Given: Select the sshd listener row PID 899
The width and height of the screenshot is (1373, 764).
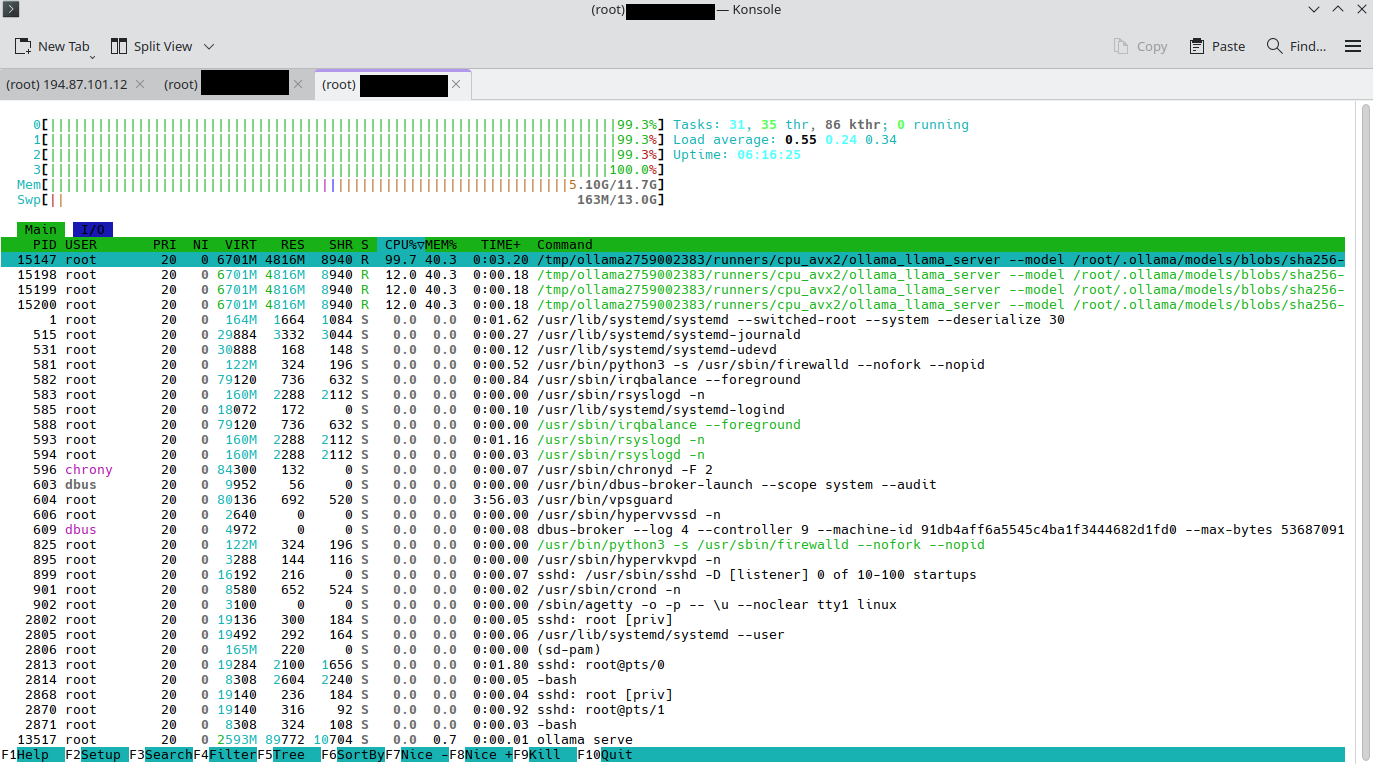Looking at the screenshot, I should coord(673,575).
